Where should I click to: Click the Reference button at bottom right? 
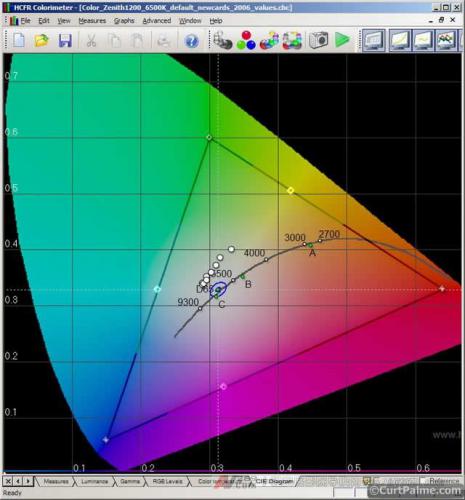443,481
